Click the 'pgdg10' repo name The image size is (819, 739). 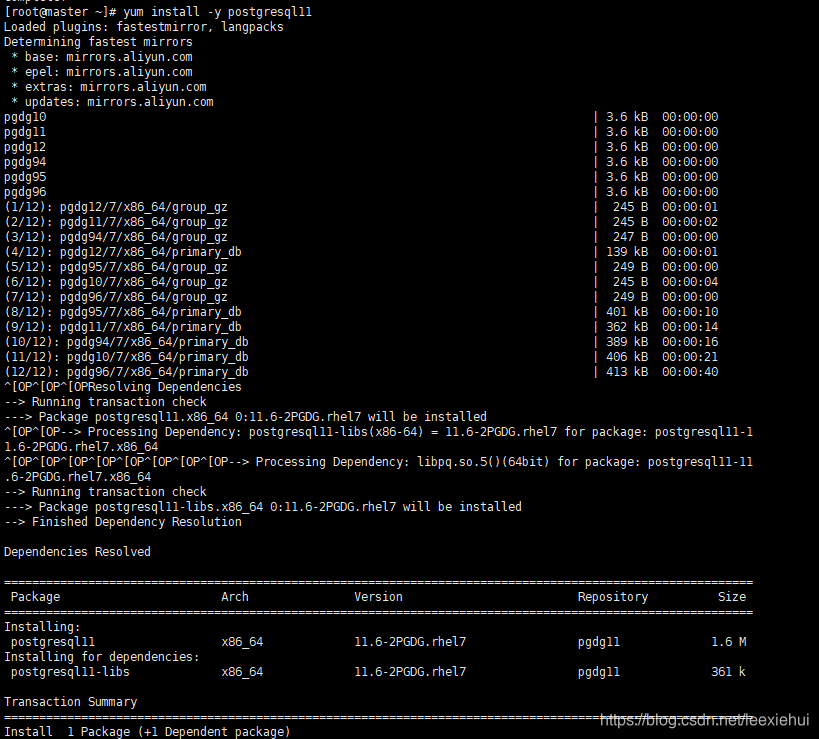[25, 117]
